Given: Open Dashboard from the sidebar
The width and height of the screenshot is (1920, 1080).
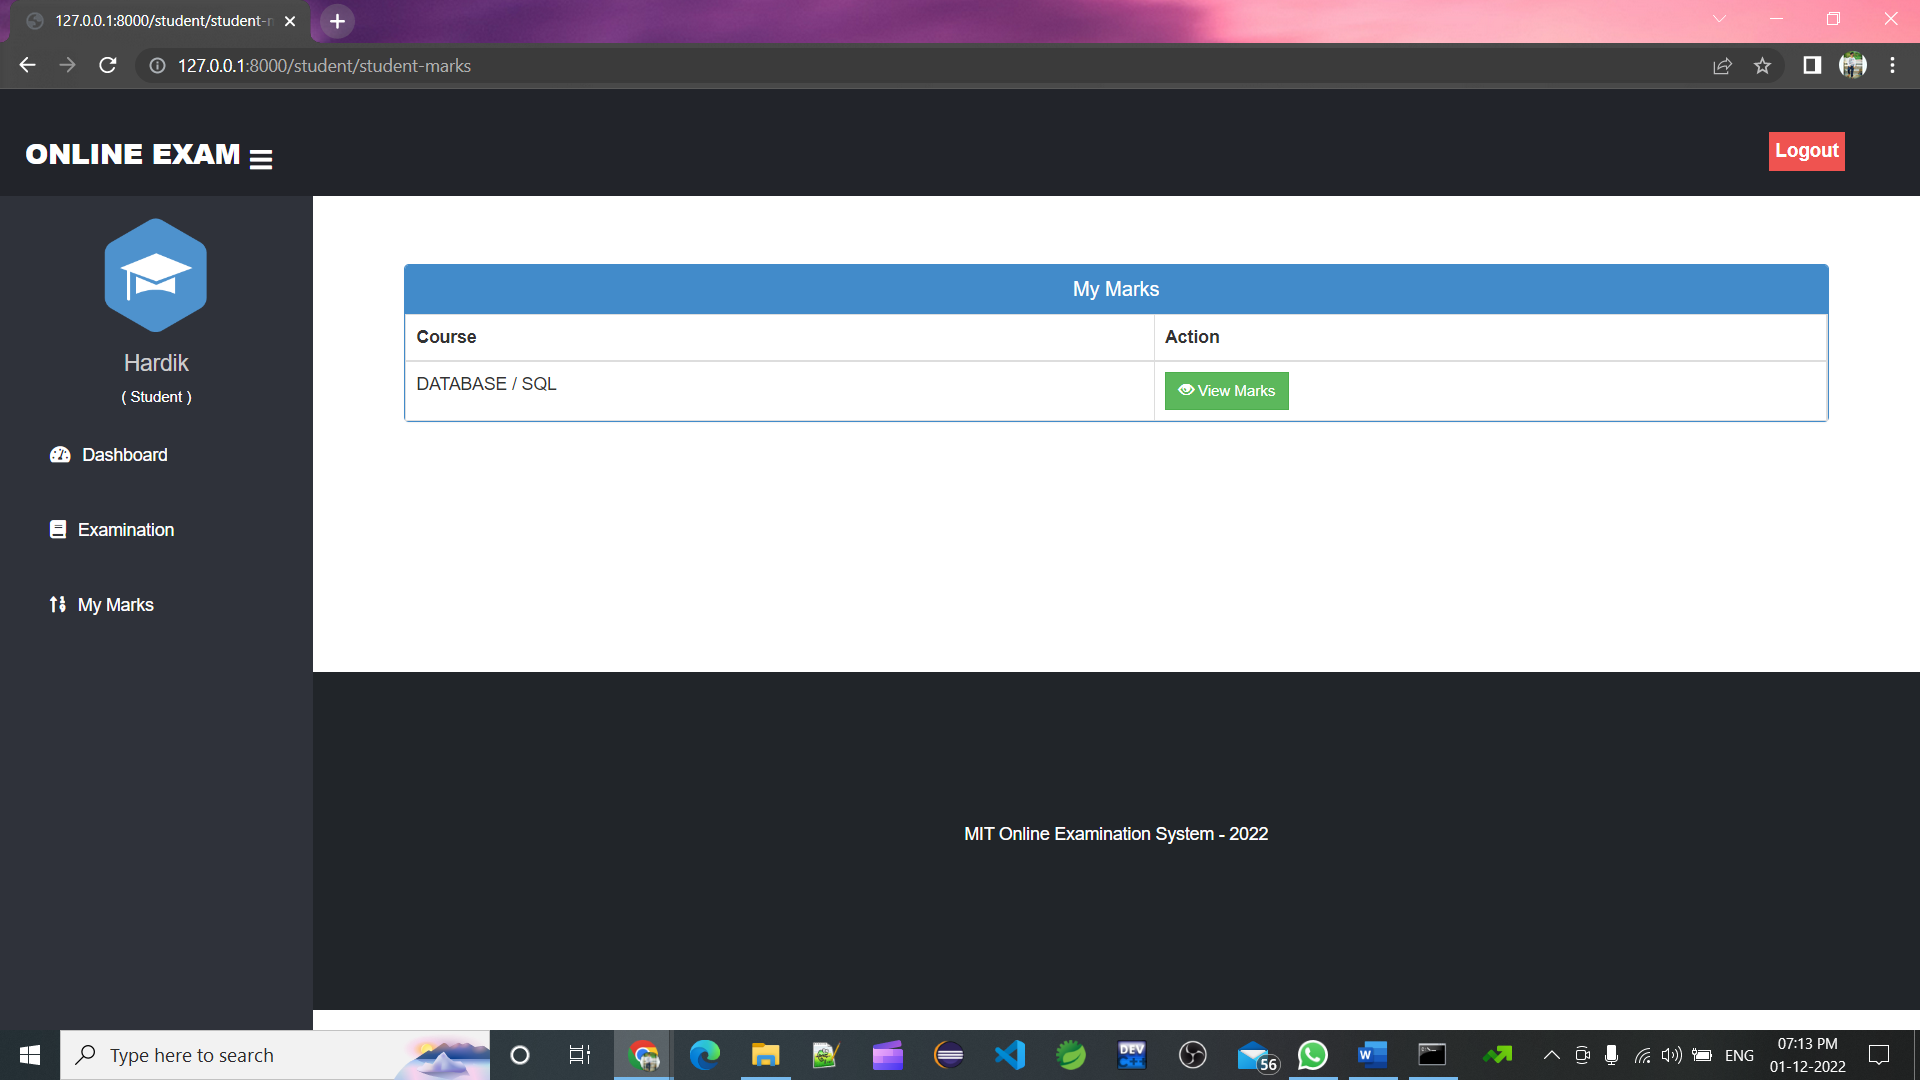Looking at the screenshot, I should pyautogui.click(x=124, y=455).
